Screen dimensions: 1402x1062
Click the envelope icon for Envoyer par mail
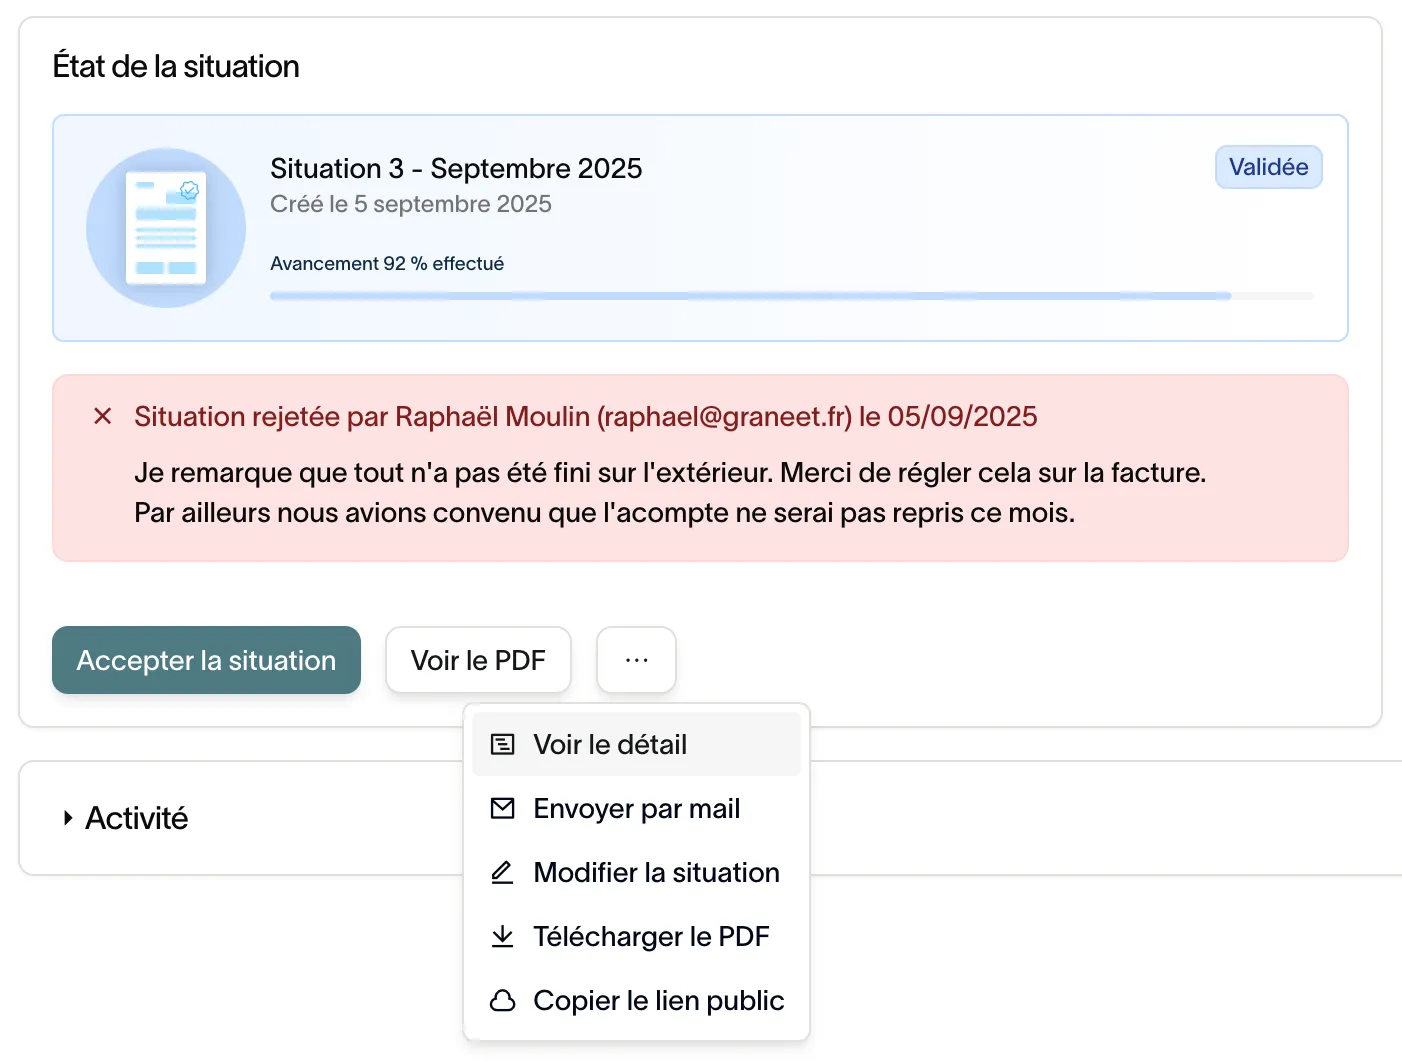click(502, 808)
